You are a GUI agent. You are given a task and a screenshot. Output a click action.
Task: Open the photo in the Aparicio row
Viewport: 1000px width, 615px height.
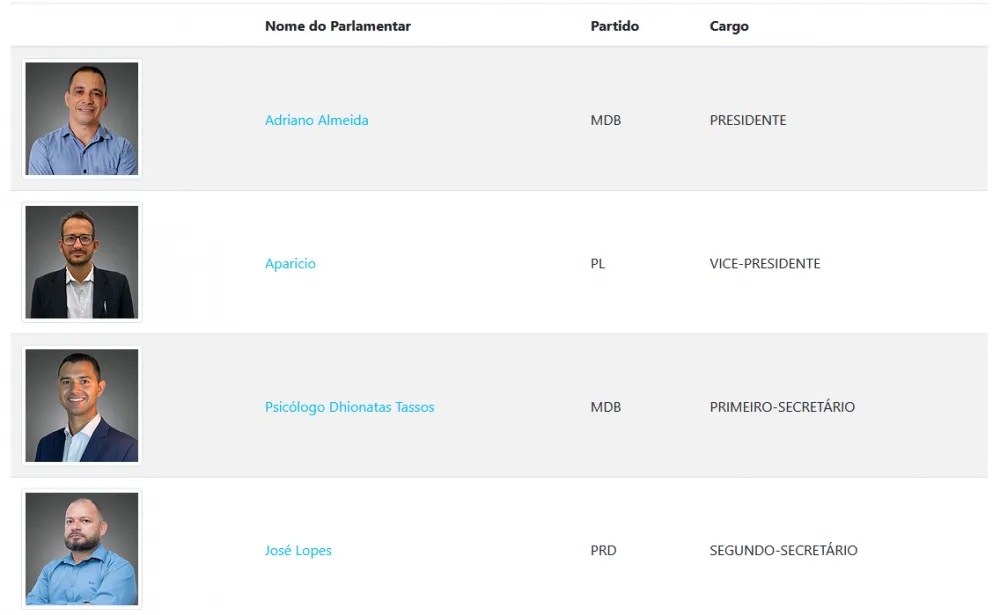click(x=82, y=262)
